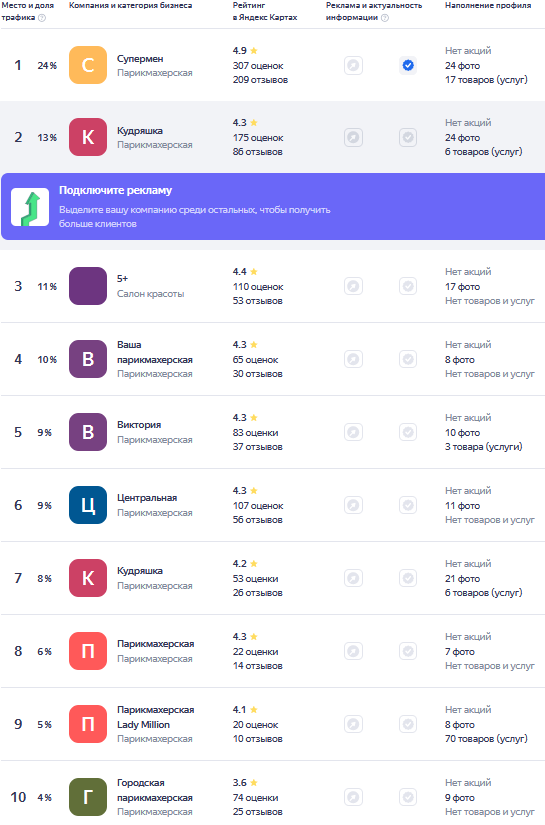
Task: Click the blue 'Ц' logo of Центральная
Action: 88,505
